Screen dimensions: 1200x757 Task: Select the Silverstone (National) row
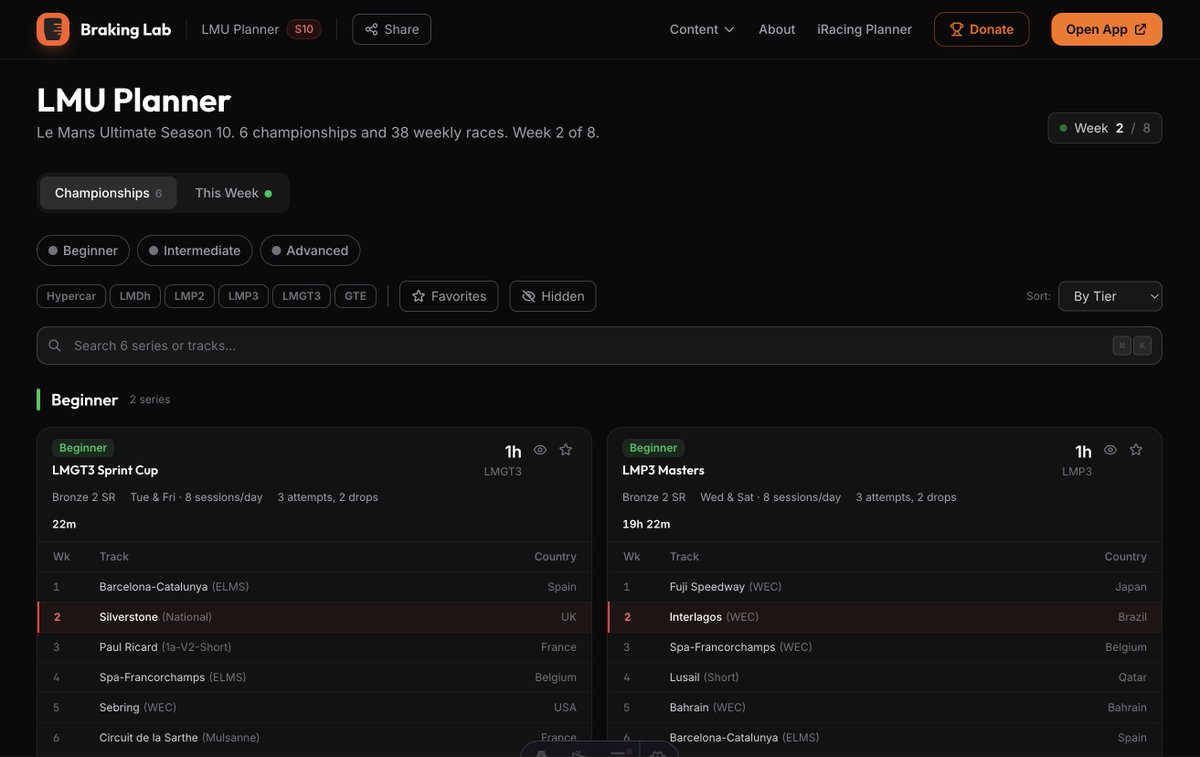click(314, 617)
